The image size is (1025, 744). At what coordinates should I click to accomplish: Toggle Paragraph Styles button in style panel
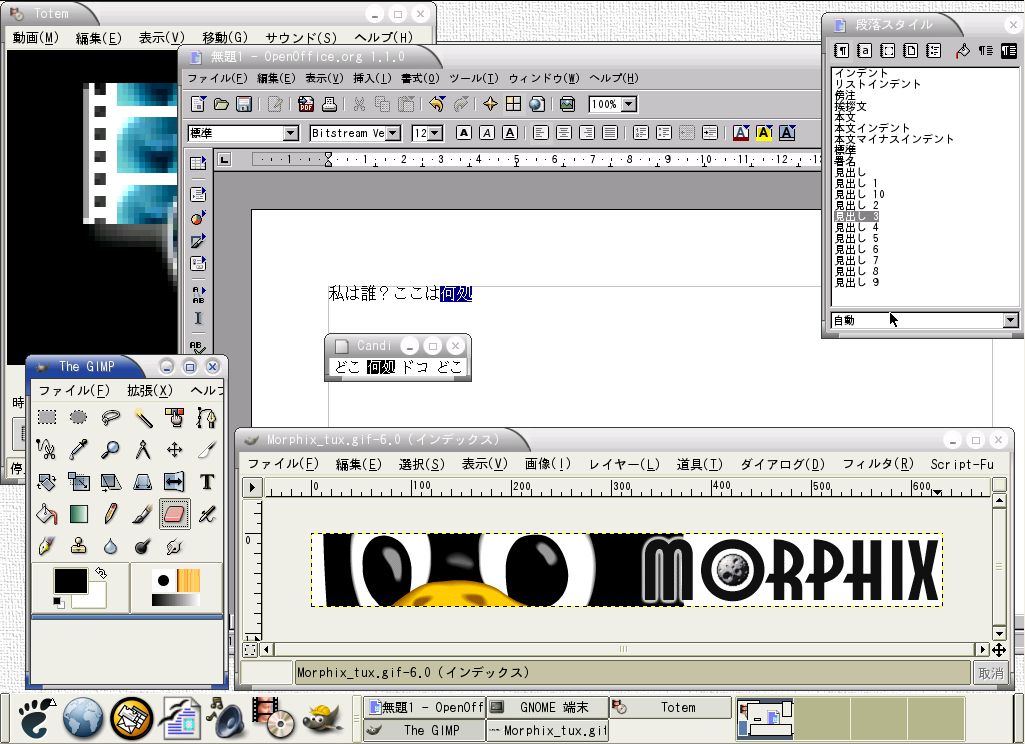pos(842,50)
